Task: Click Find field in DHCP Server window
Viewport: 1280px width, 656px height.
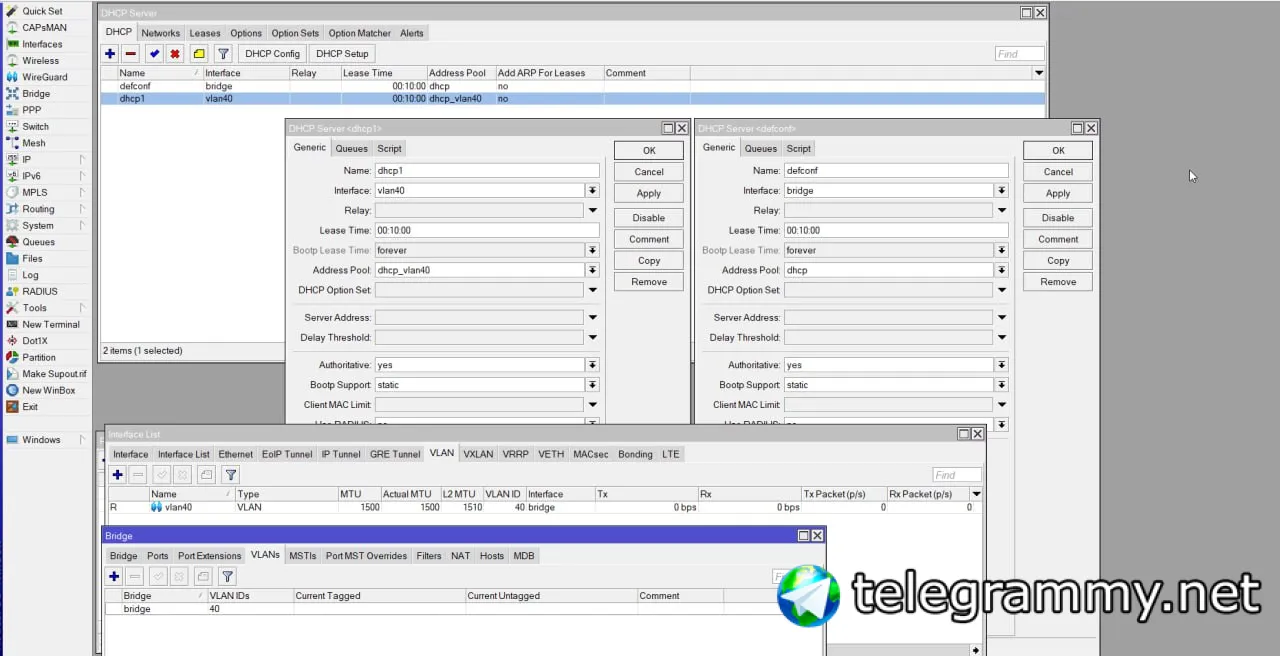Action: tap(1019, 54)
